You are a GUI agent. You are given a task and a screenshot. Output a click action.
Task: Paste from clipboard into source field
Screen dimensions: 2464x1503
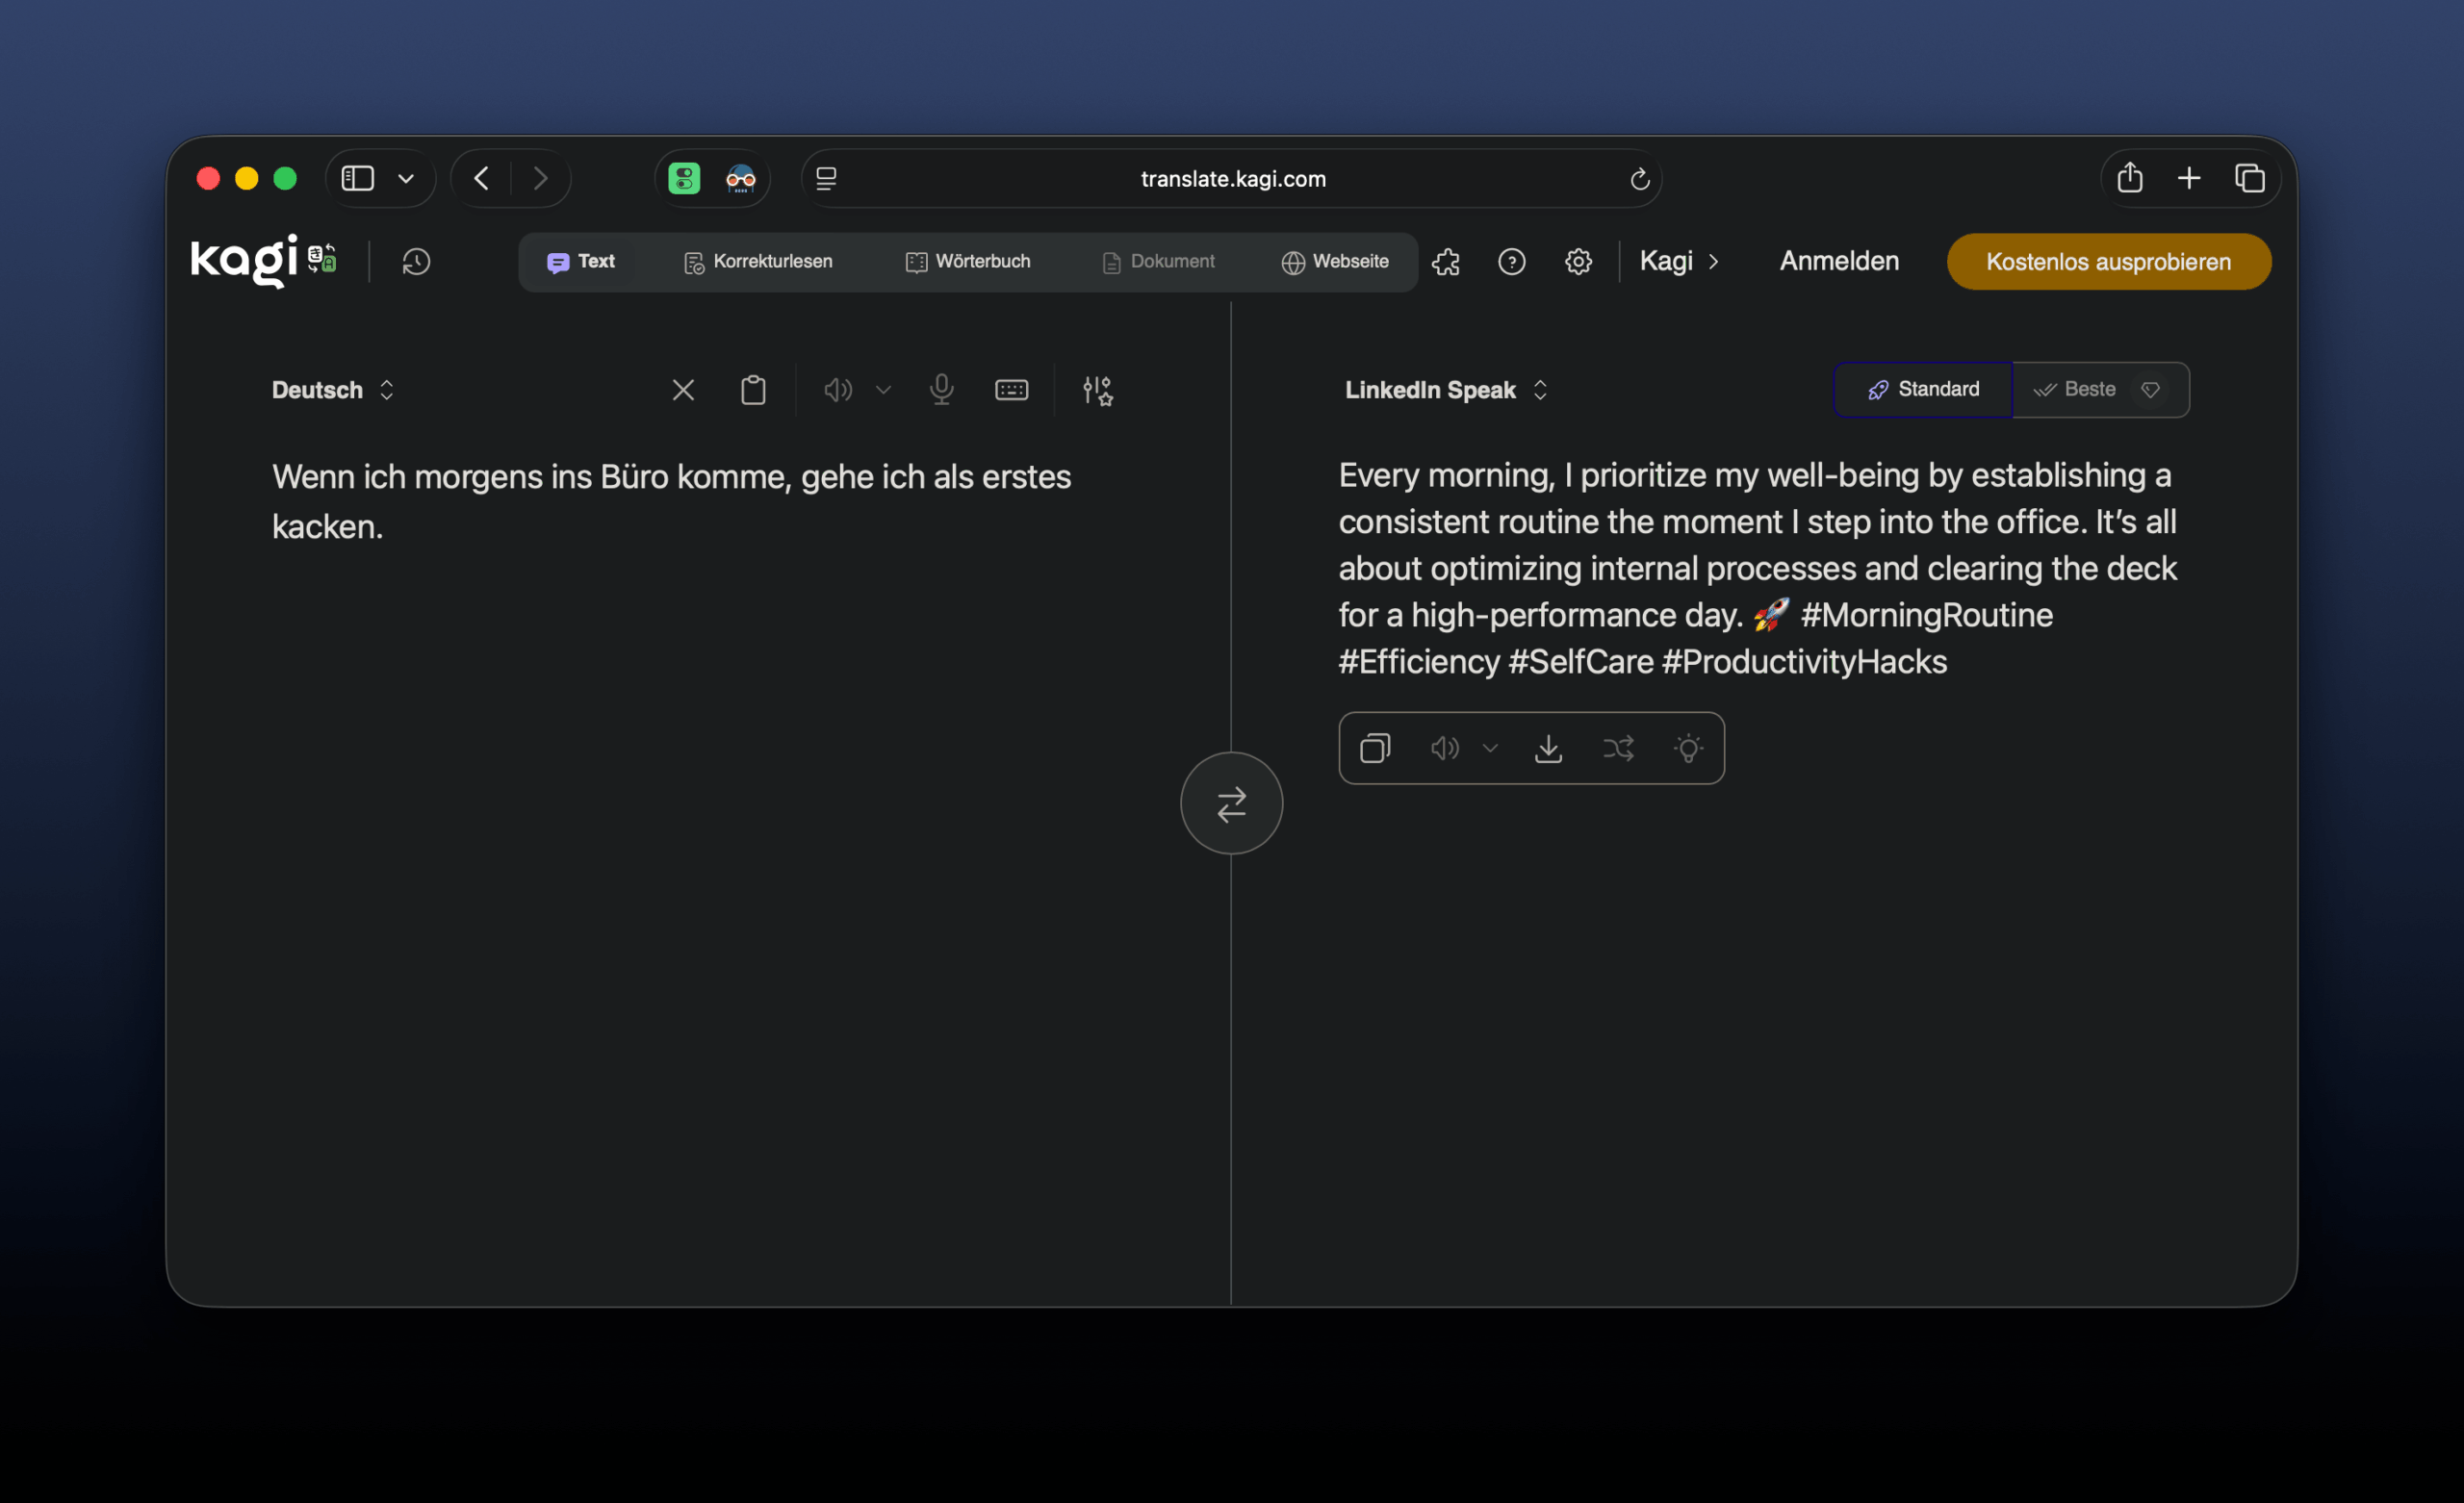pos(753,390)
